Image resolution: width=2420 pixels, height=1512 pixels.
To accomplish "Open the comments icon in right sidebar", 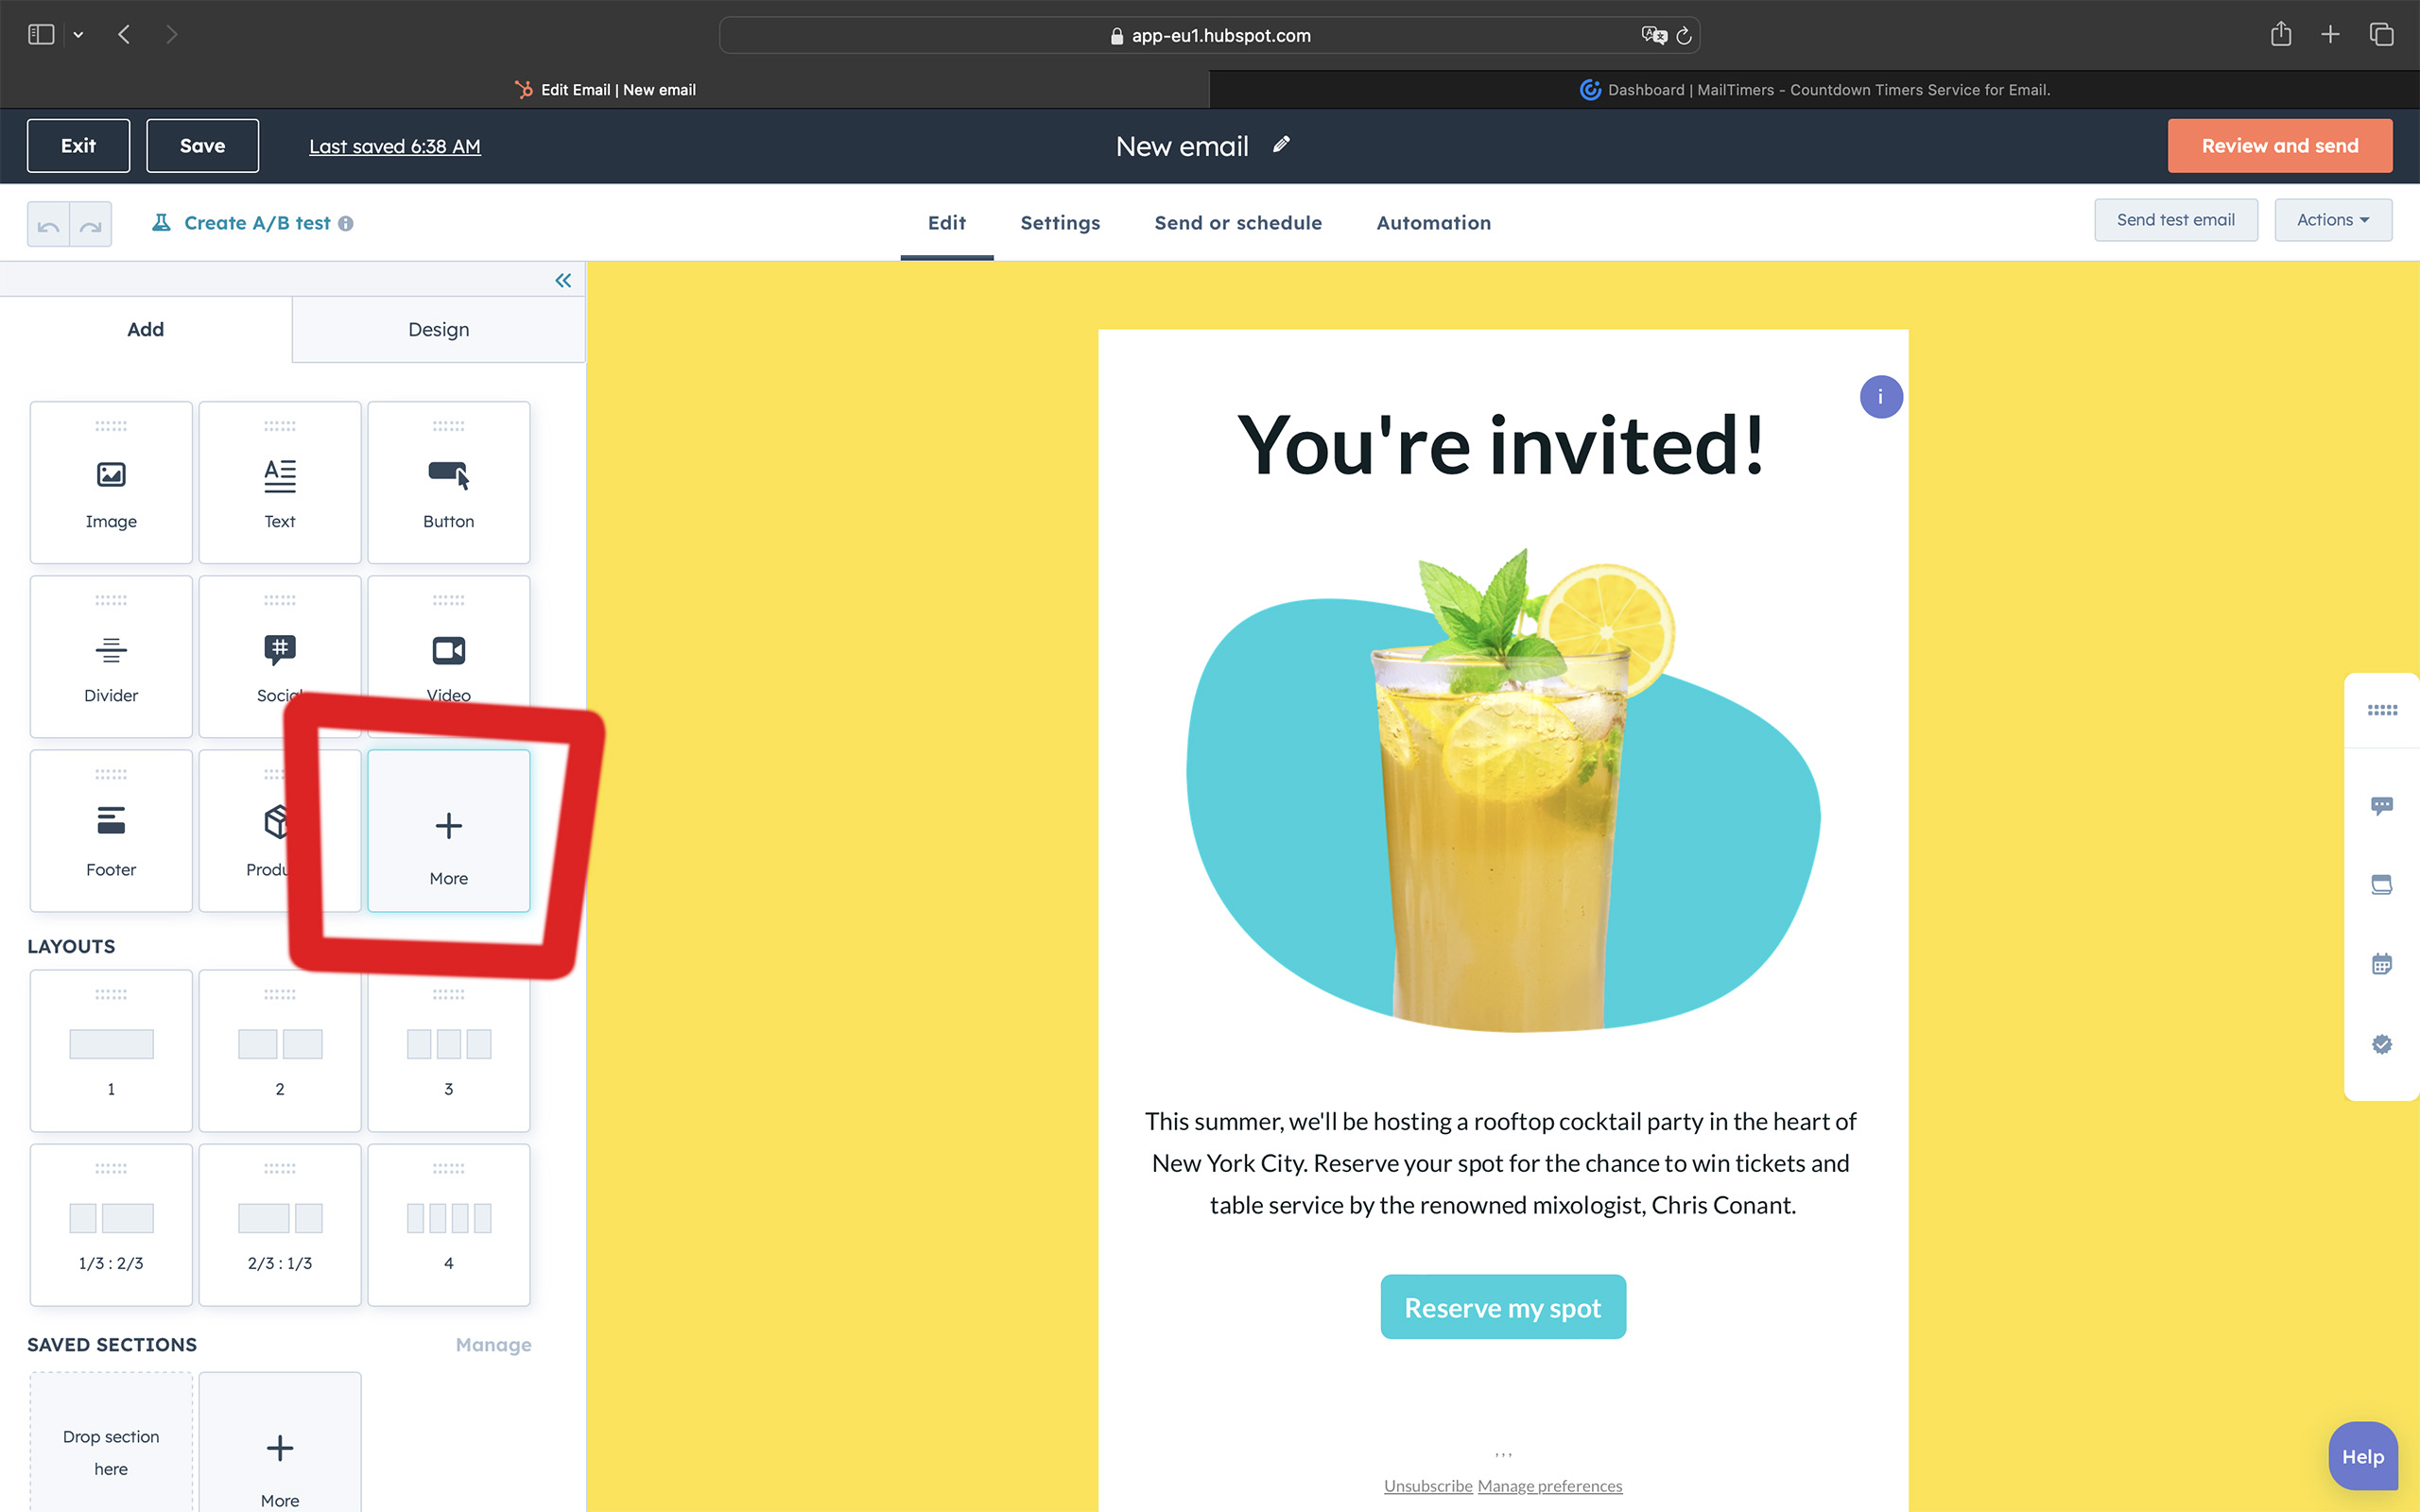I will [x=2381, y=805].
